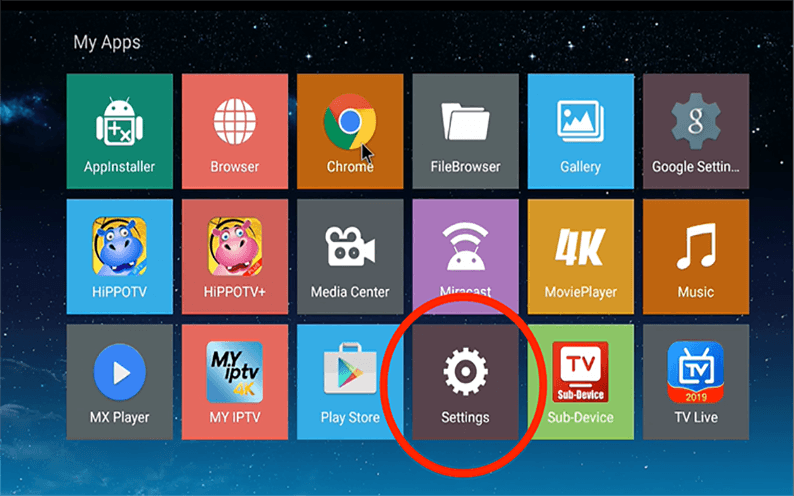The image size is (794, 496).
Task: Open the FileBrowser folder app
Action: click(465, 131)
